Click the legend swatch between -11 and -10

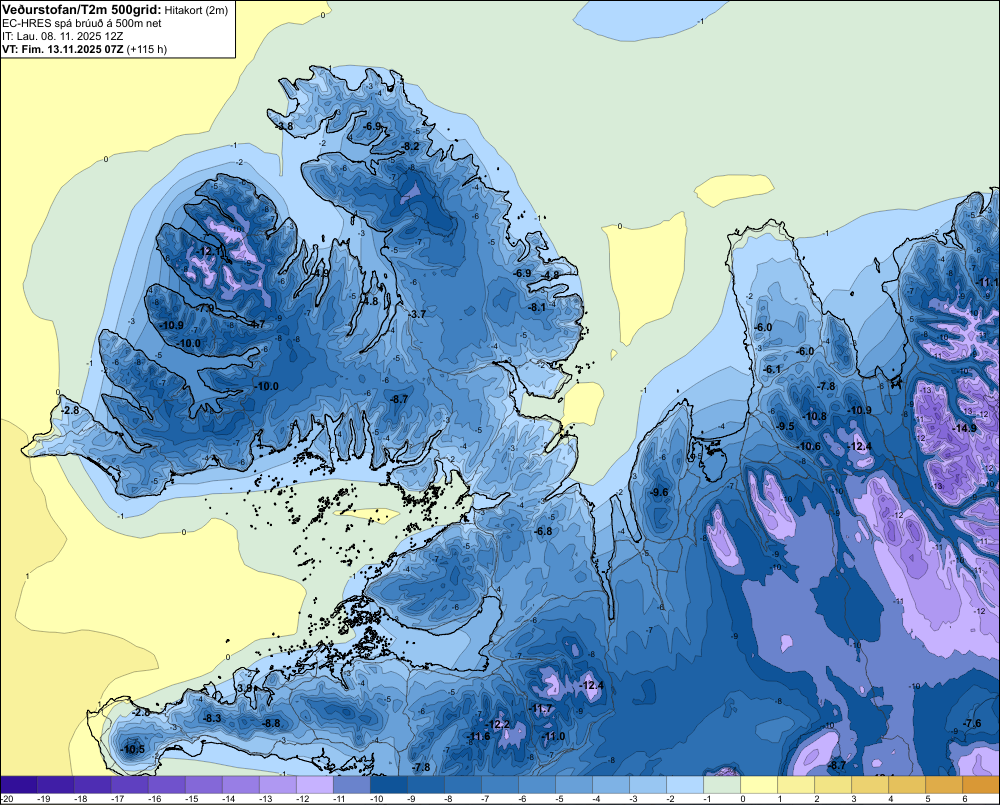[x=352, y=785]
